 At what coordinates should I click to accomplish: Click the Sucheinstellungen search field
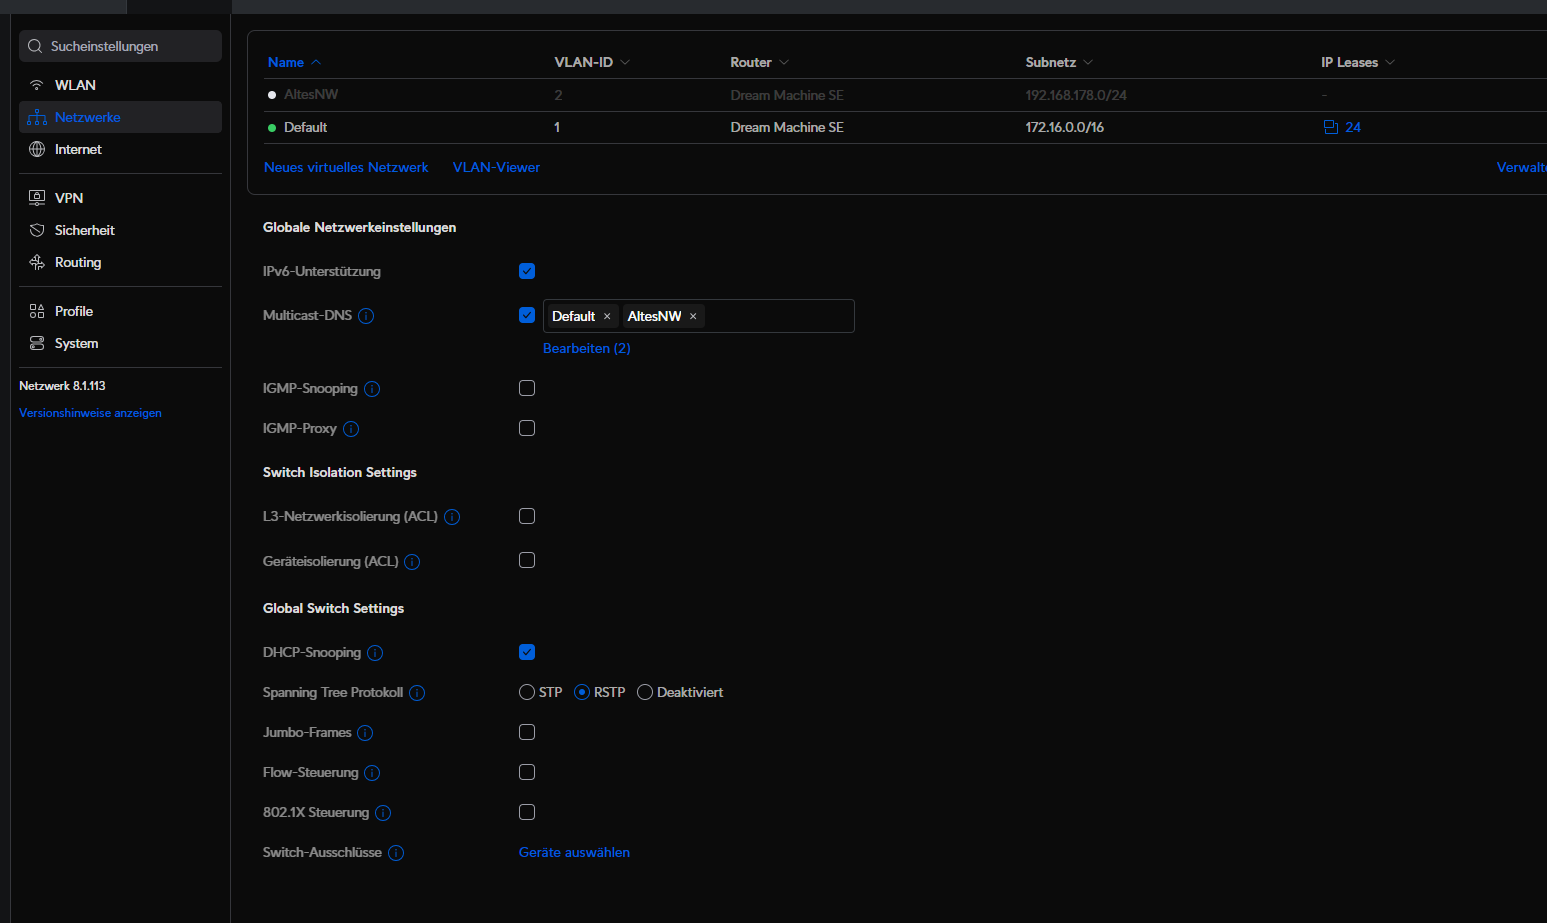click(x=120, y=46)
